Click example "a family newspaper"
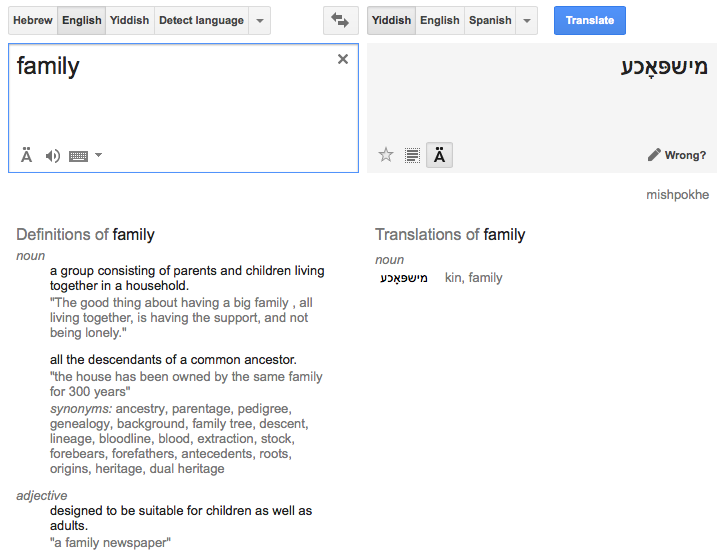The image size is (726, 556). [110, 543]
